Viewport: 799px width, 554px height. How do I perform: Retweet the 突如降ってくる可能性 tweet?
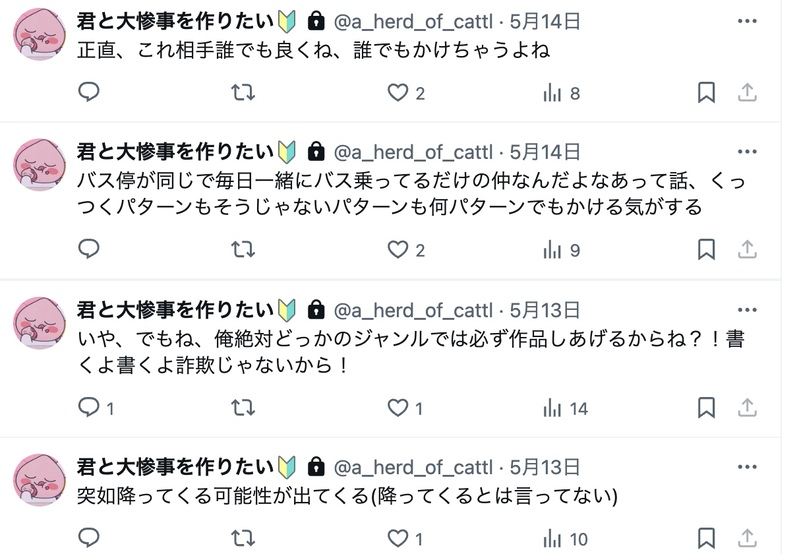[x=242, y=539]
